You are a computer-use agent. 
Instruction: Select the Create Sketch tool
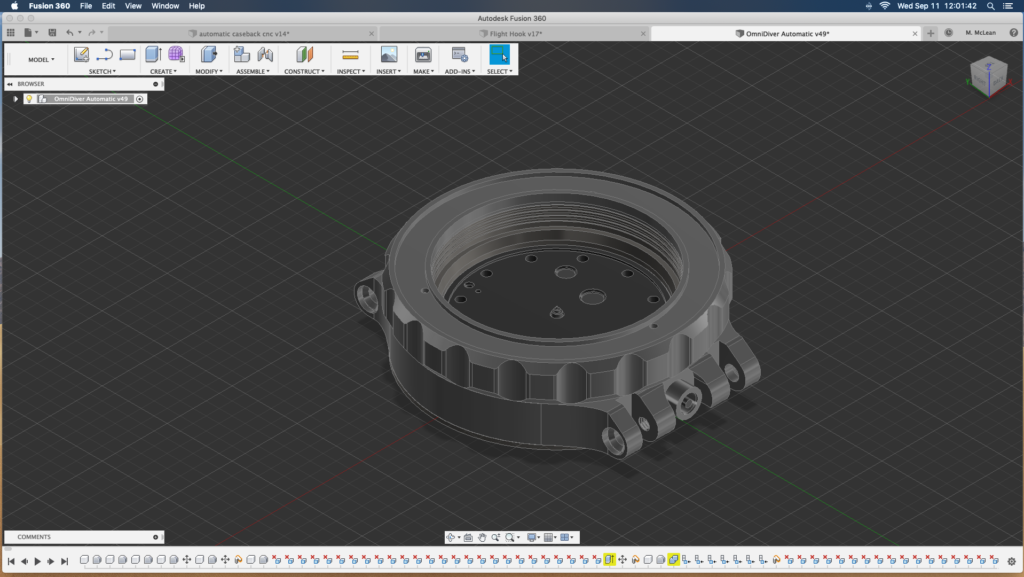pos(82,54)
